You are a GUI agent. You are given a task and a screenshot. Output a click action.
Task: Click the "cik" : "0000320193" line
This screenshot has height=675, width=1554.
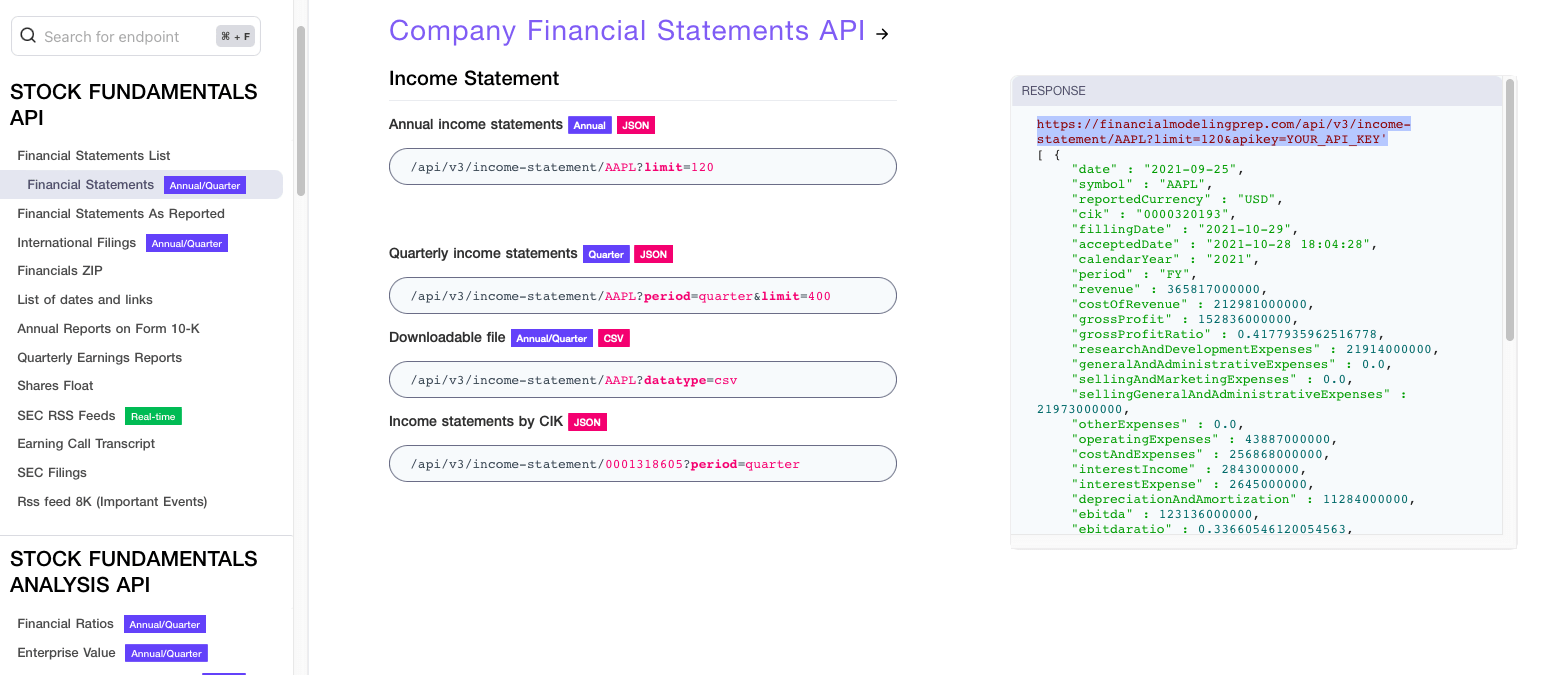click(x=1155, y=214)
